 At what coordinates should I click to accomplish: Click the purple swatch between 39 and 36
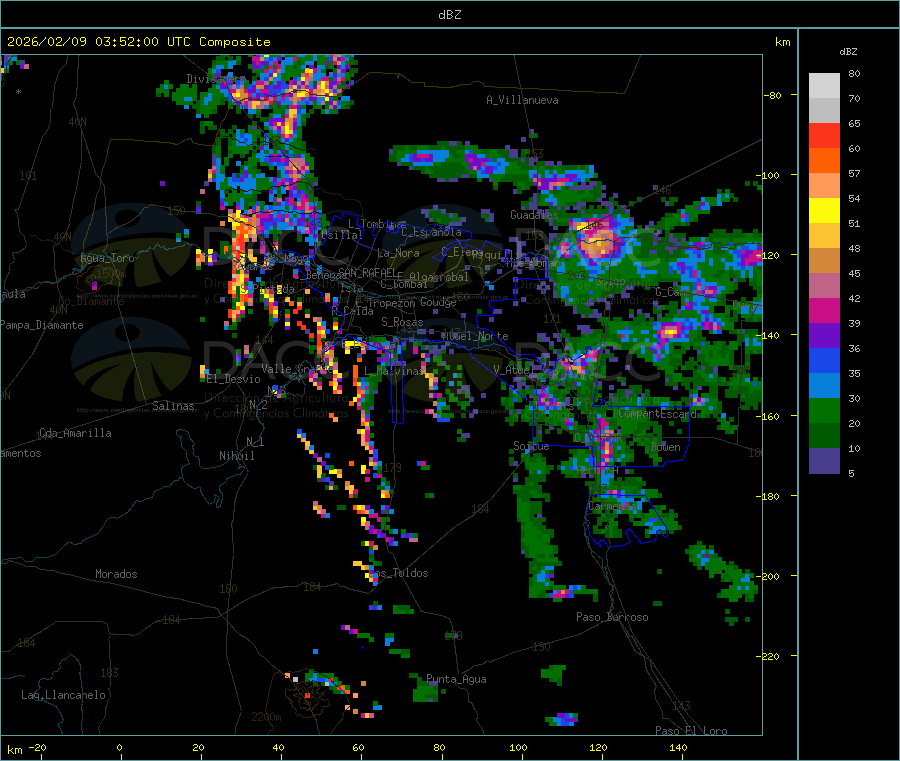[824, 336]
